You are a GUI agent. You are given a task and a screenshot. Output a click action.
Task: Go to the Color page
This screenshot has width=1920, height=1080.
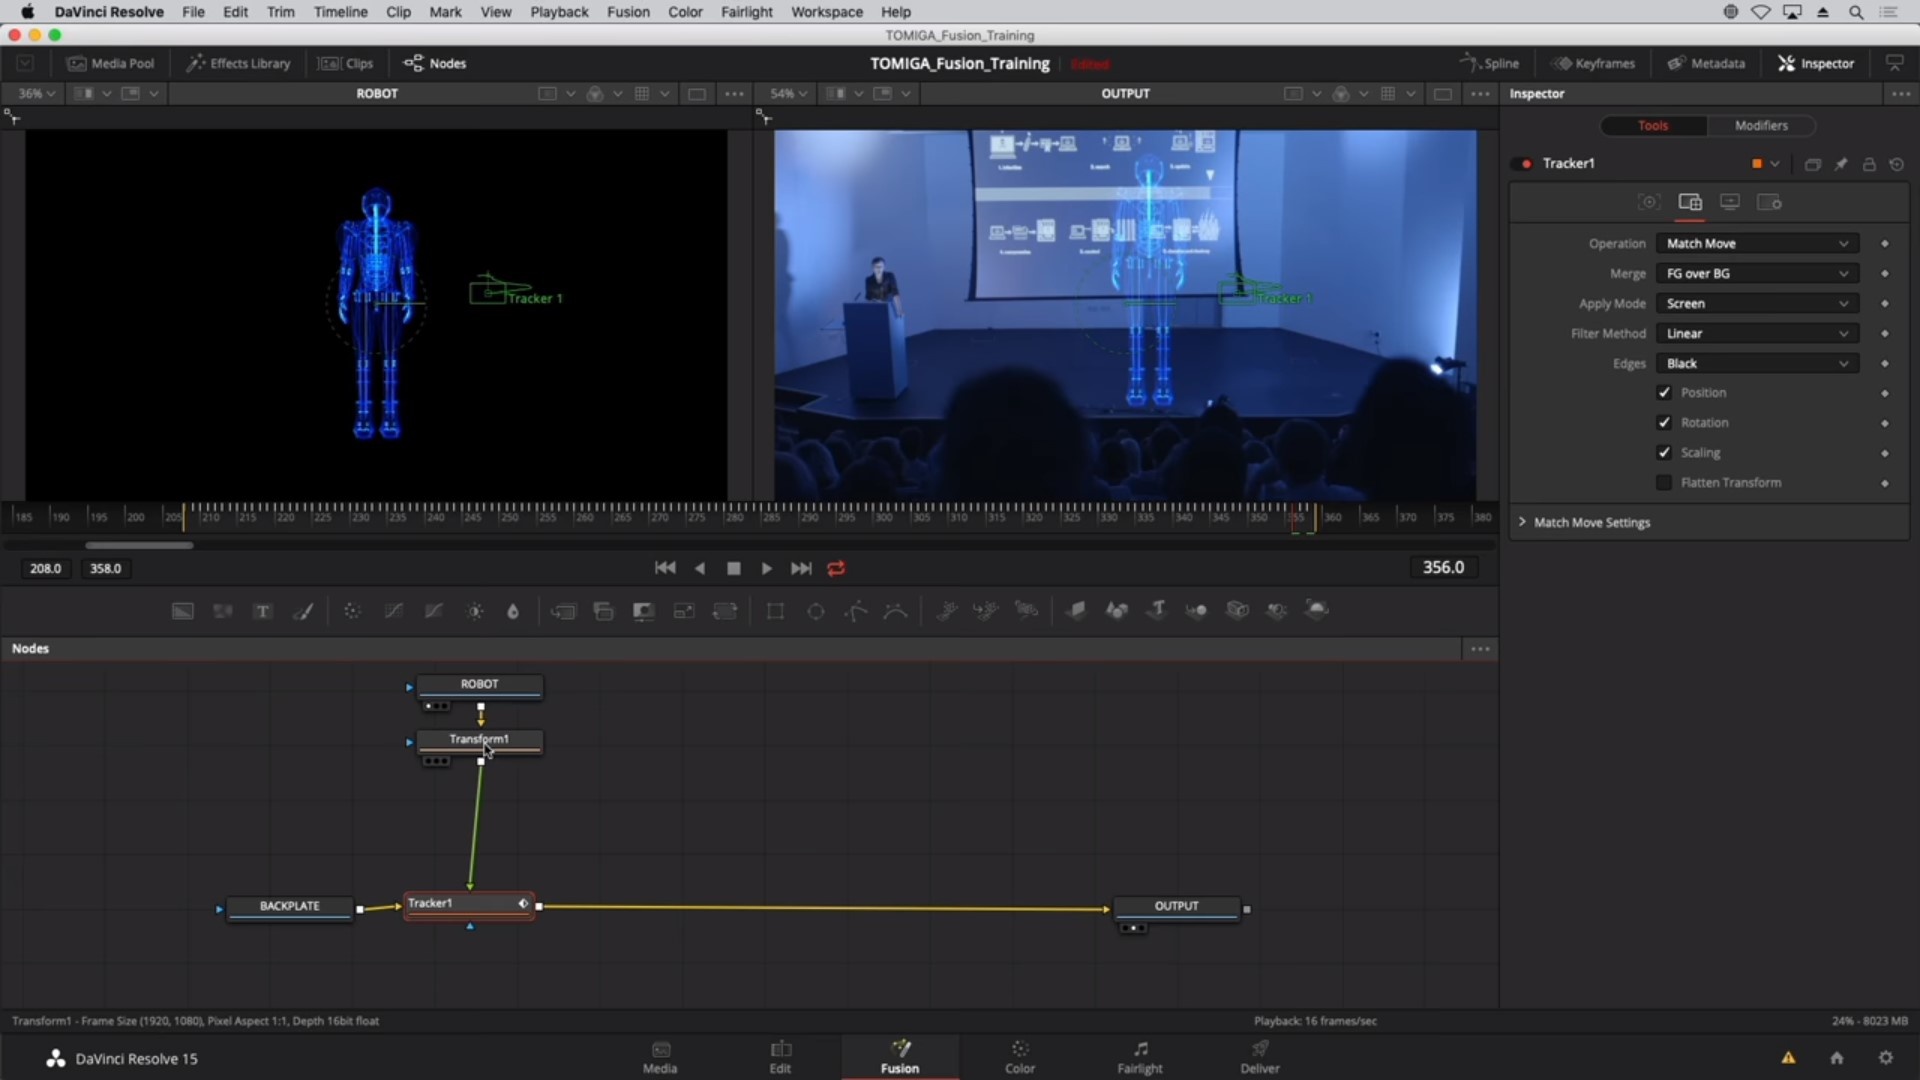1019,1056
